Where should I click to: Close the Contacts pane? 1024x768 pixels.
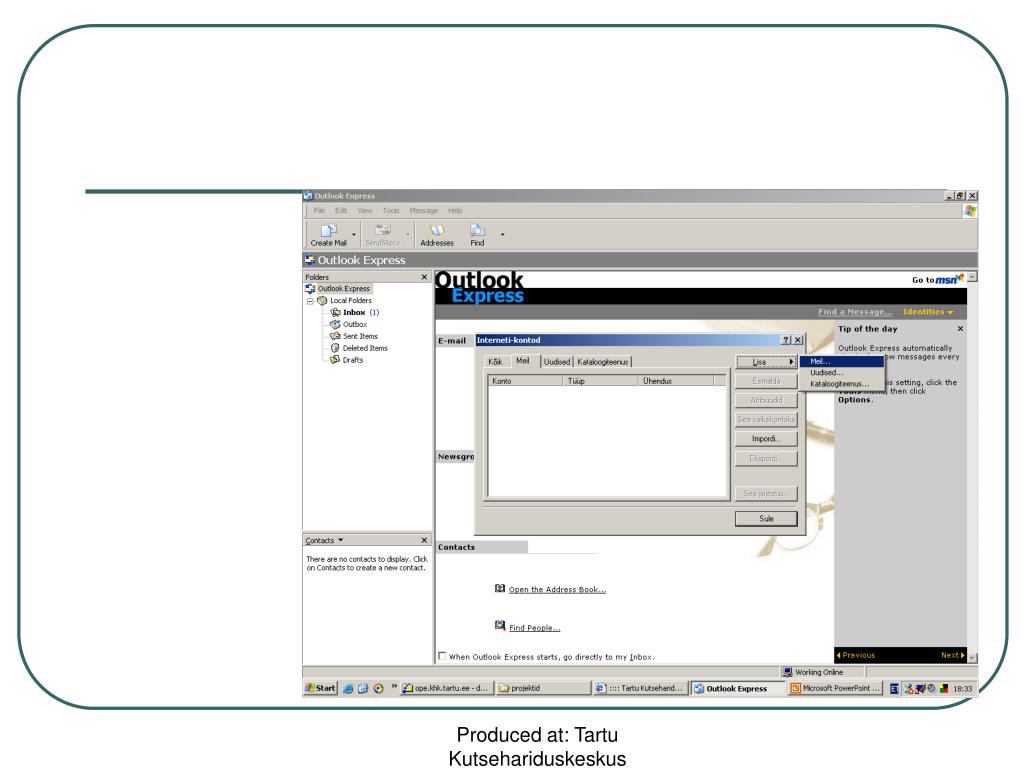pyautogui.click(x=424, y=540)
